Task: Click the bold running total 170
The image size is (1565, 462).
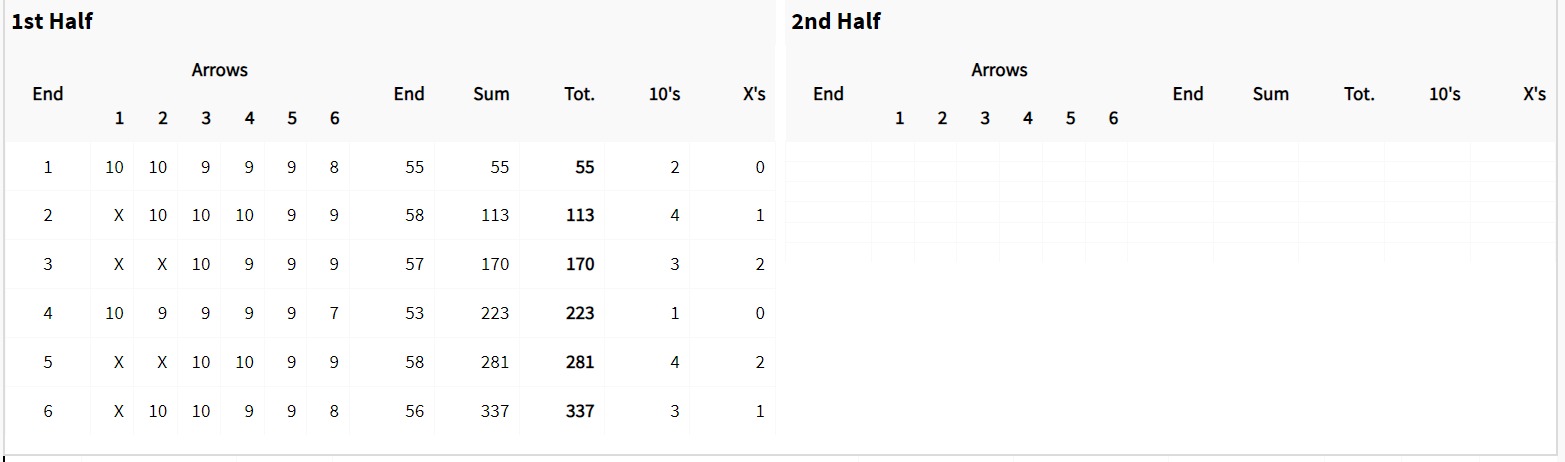Action: click(x=580, y=264)
